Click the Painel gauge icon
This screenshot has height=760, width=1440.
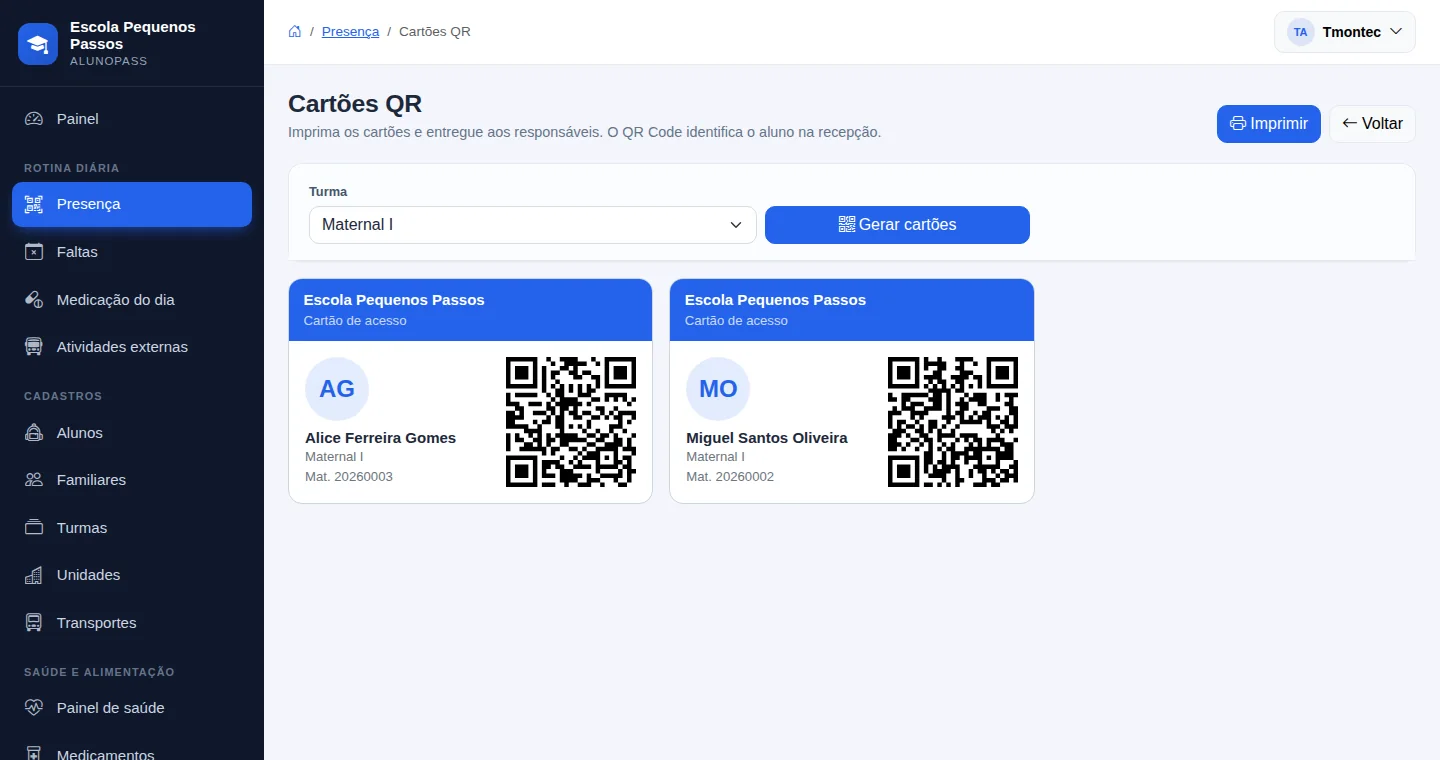[34, 119]
